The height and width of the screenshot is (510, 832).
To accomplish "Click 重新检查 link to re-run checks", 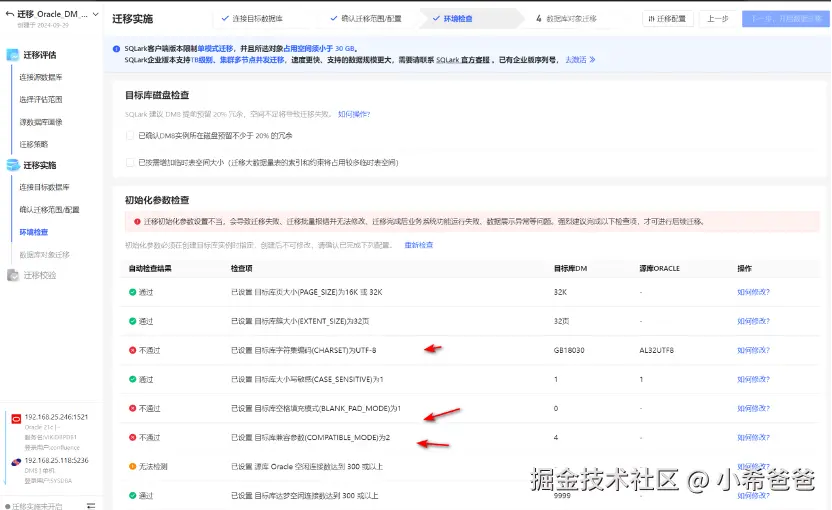I will click(419, 245).
